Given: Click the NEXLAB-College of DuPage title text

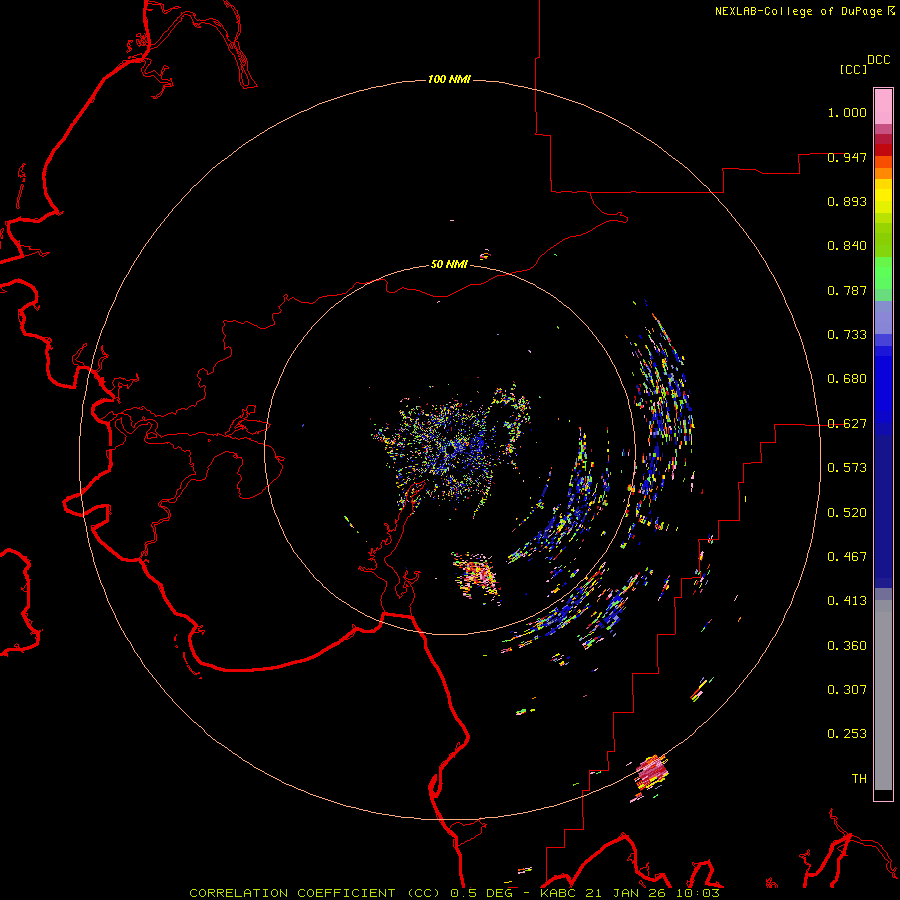Looking at the screenshot, I should [798, 11].
